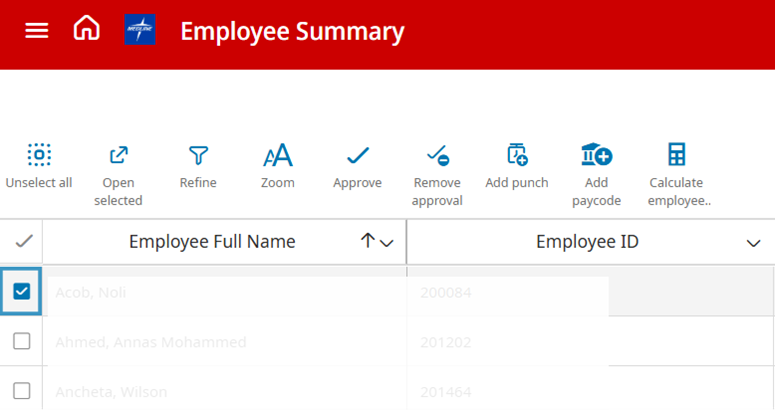Toggle sort arrow on Employee Full Name
Image resolution: width=775 pixels, height=410 pixels.
368,241
